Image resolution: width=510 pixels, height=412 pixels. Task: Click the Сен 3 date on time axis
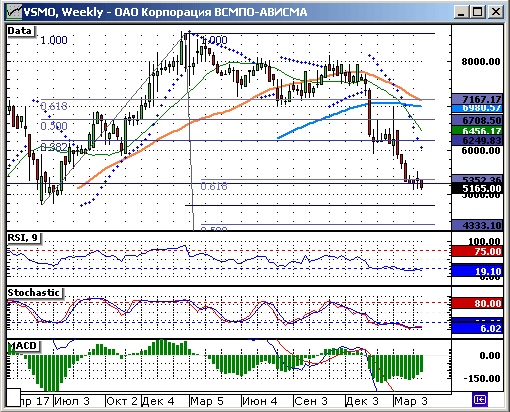pyautogui.click(x=311, y=401)
